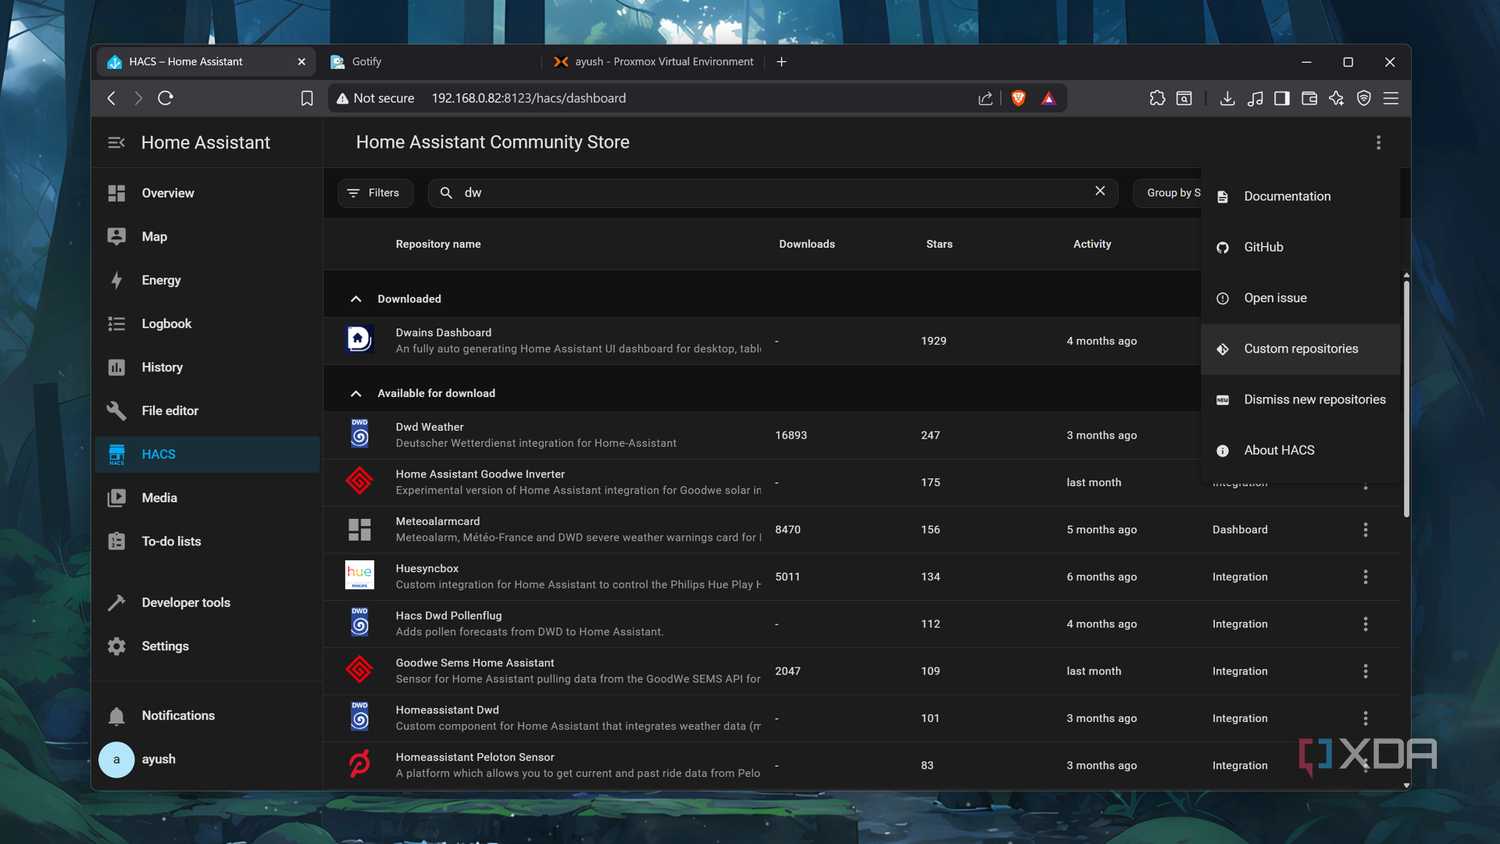Bookmark this page

[307, 98]
